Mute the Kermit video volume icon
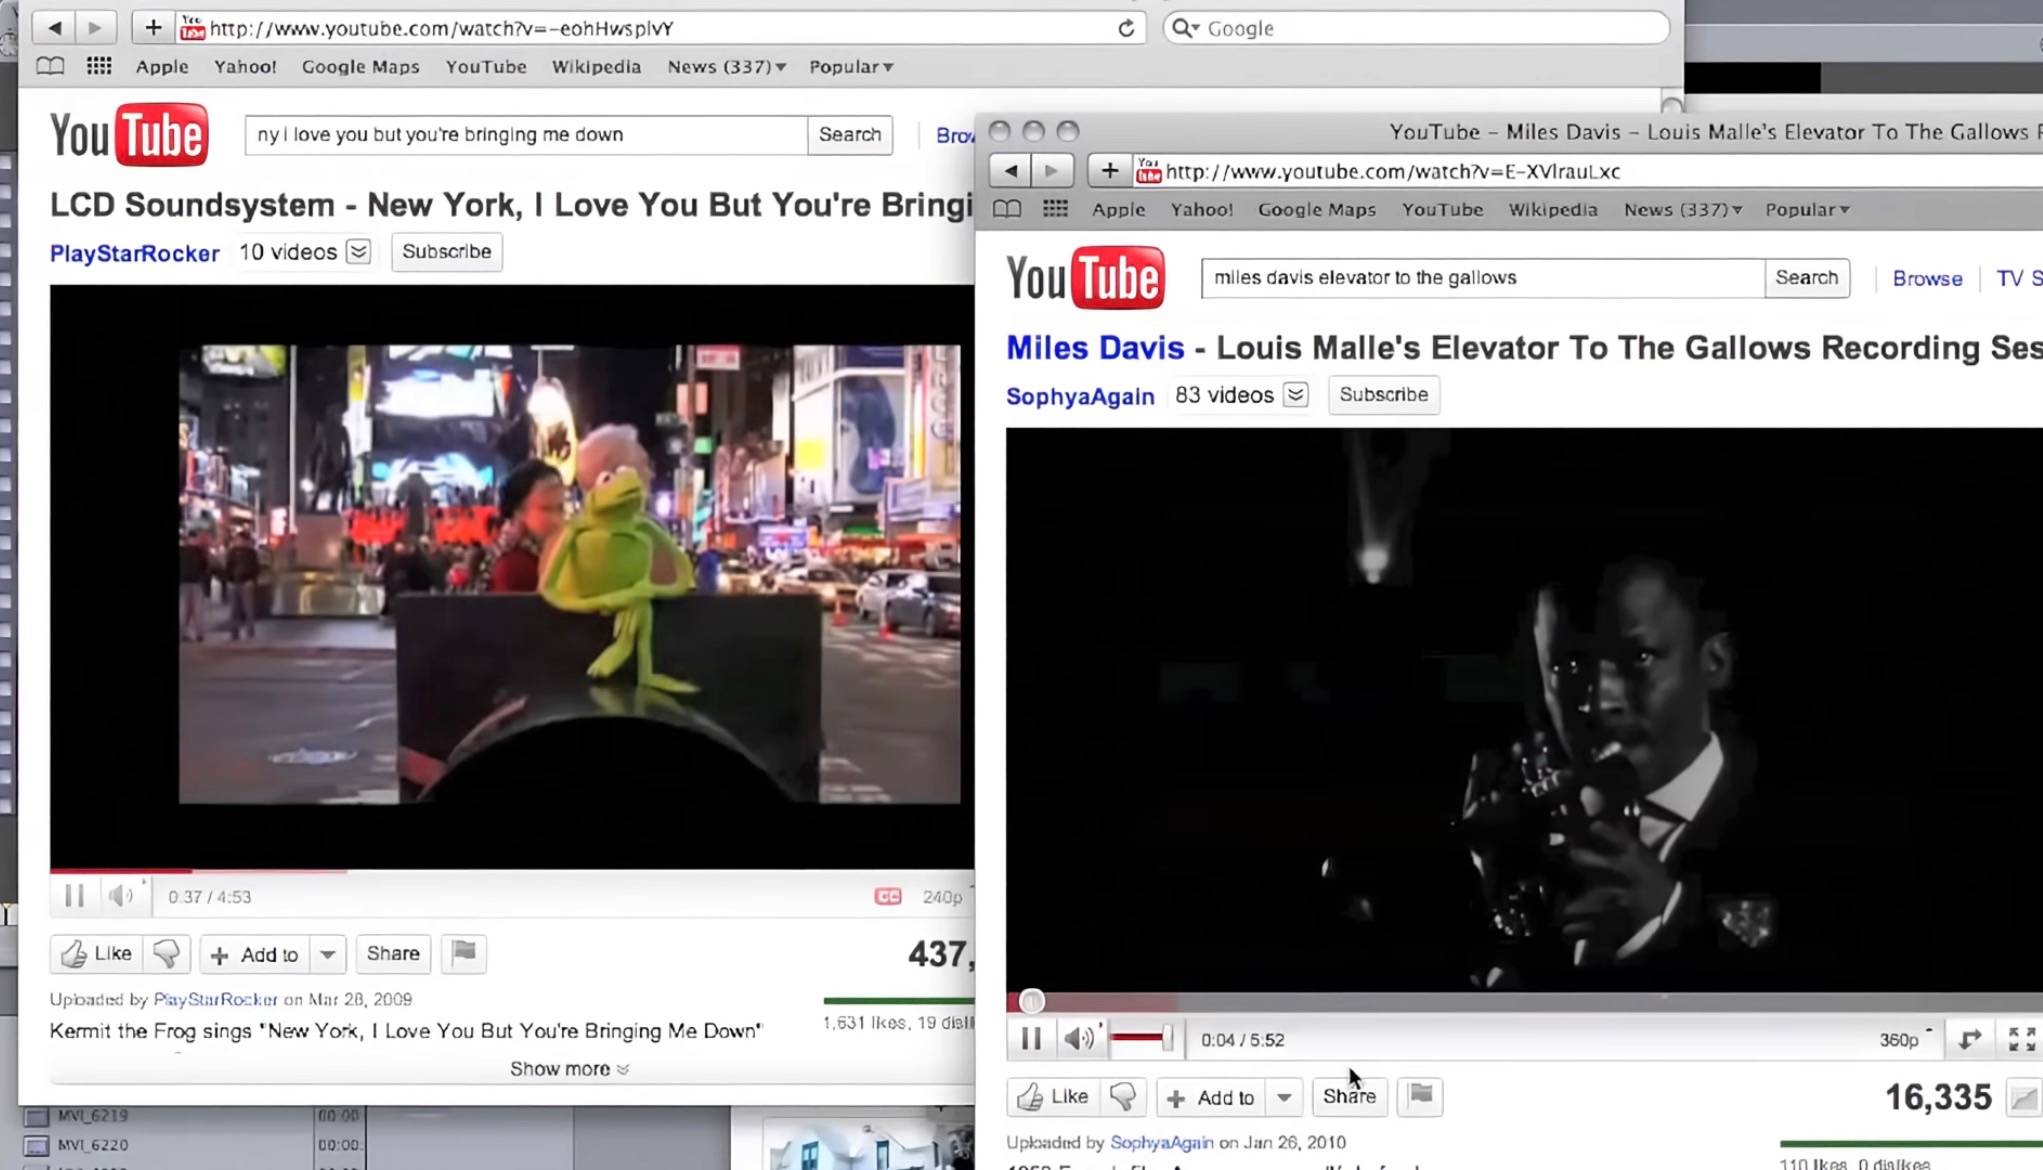The image size is (2043, 1170). 121,896
